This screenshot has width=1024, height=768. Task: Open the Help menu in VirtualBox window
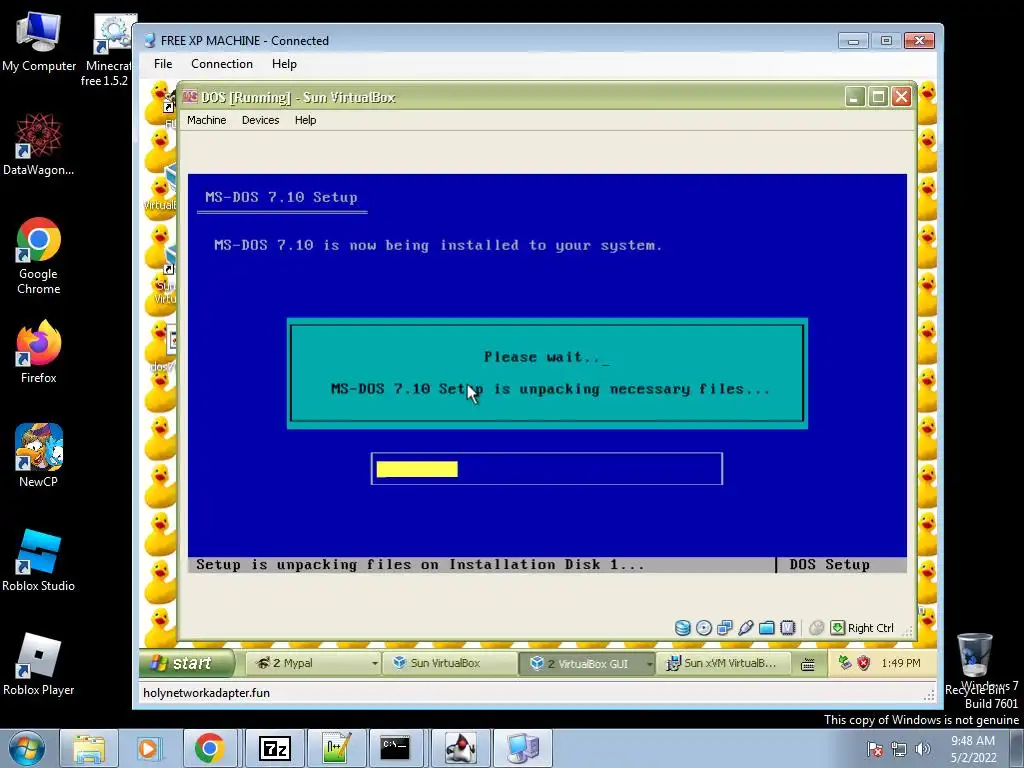(x=305, y=120)
